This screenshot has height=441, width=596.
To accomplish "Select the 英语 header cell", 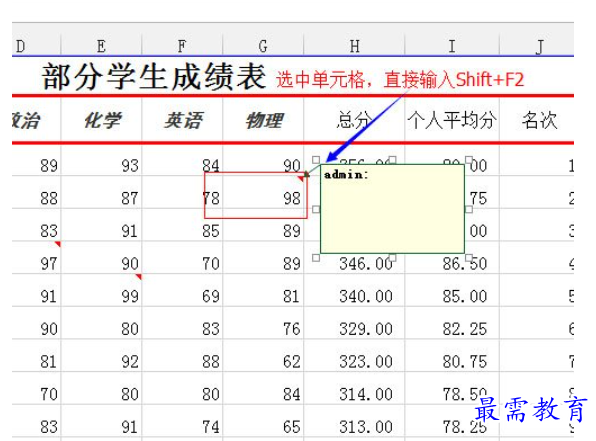I will [182, 120].
